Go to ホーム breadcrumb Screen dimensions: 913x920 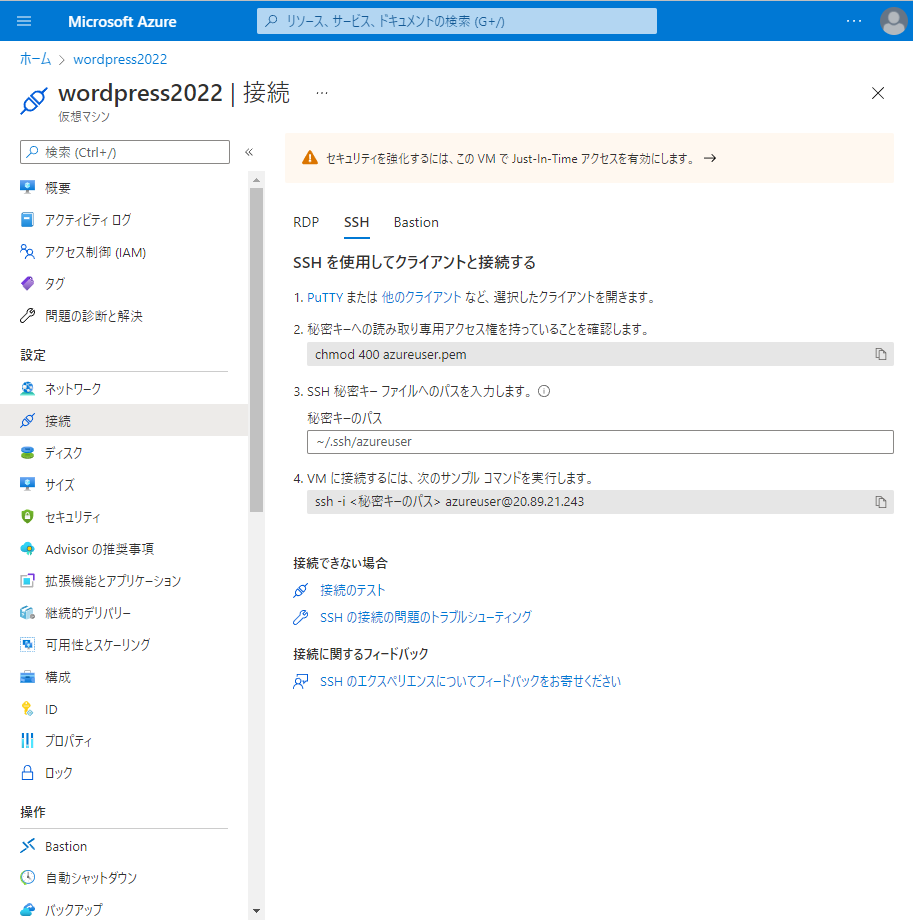pos(35,59)
